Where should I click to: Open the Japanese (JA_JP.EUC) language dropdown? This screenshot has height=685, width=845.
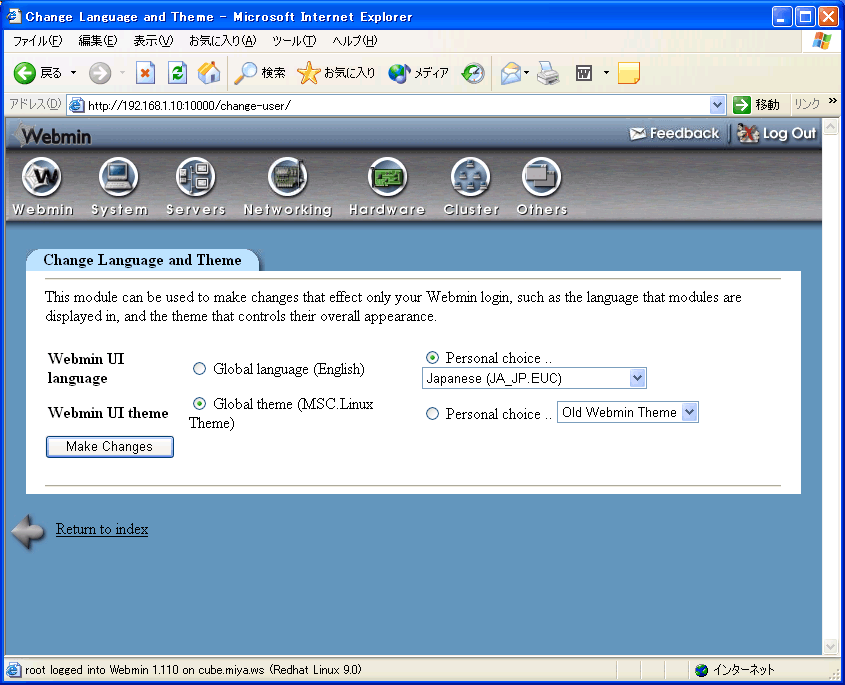pos(534,378)
